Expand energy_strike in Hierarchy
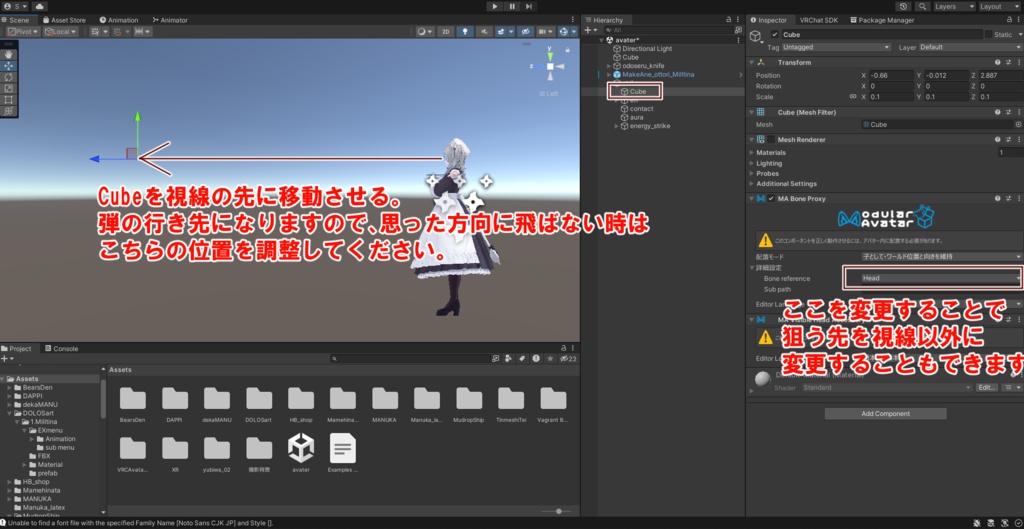Image resolution: width=1024 pixels, height=529 pixels. tap(616, 126)
